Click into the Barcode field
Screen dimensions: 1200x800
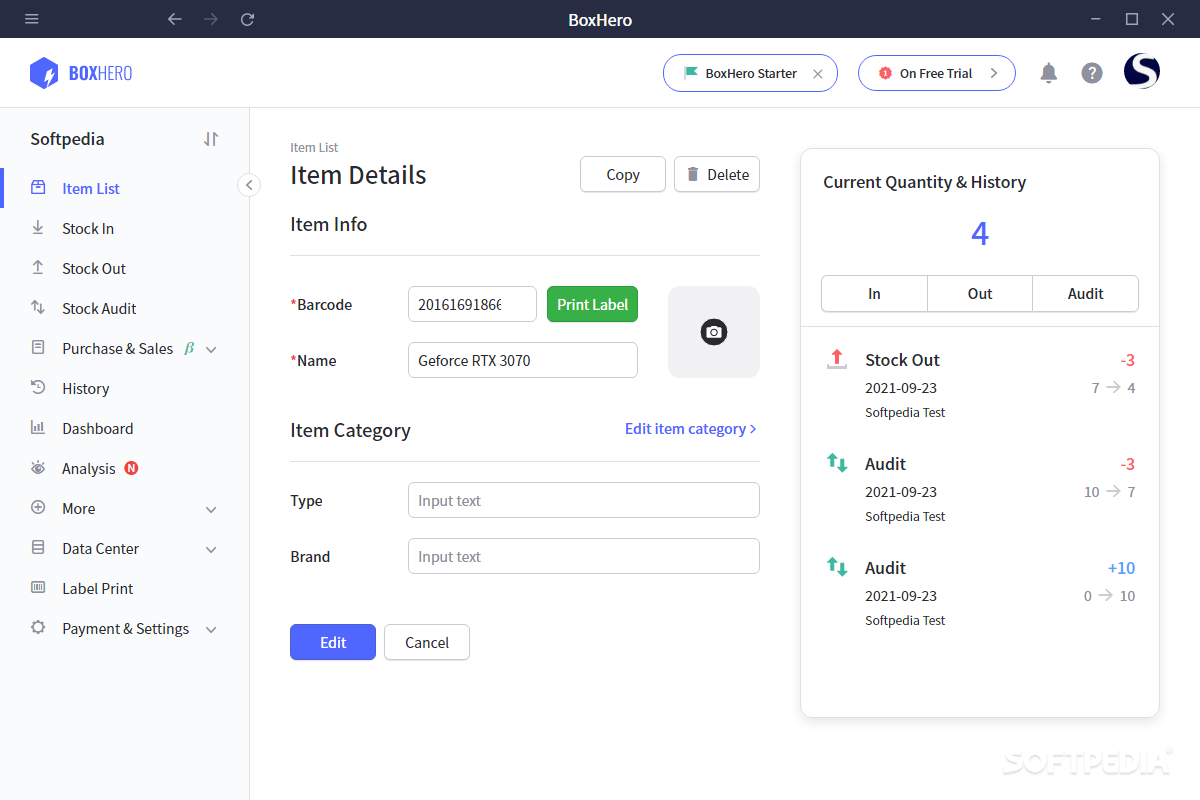tap(472, 304)
